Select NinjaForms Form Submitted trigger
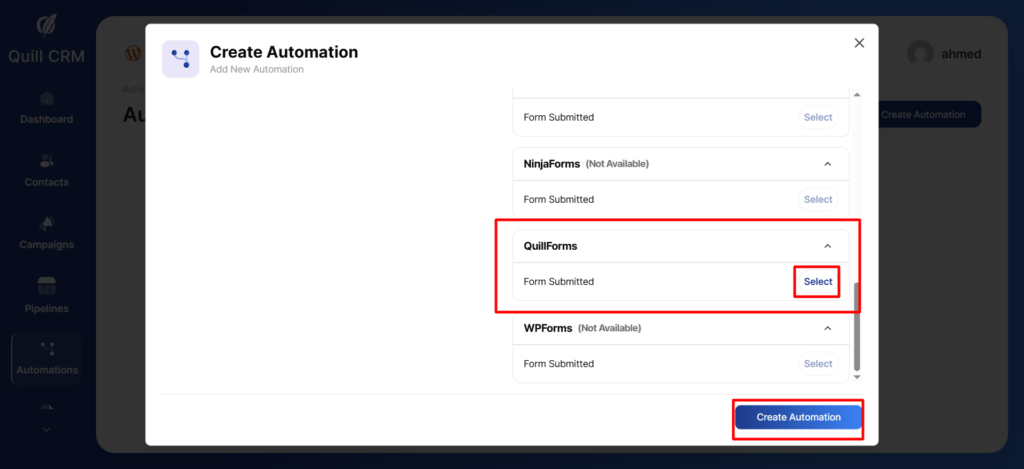This screenshot has width=1024, height=469. pyautogui.click(x=817, y=200)
